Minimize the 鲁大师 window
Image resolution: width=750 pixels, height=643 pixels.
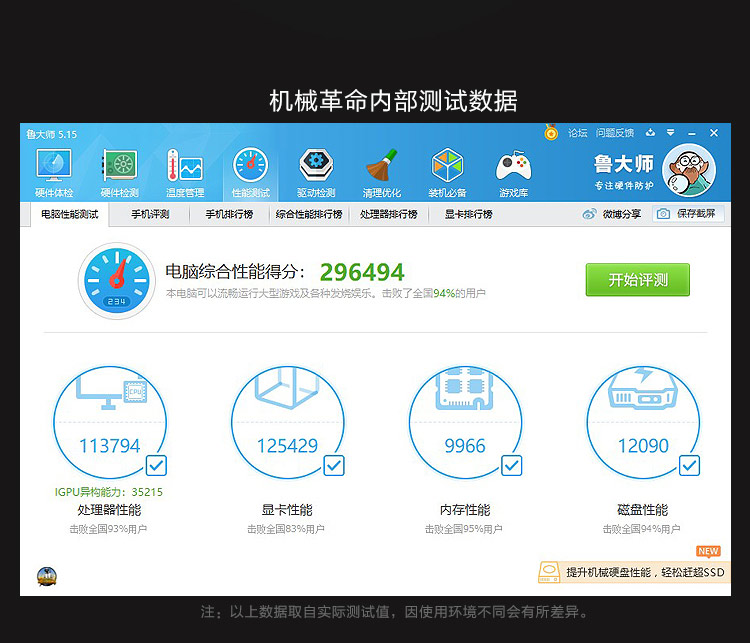[692, 133]
